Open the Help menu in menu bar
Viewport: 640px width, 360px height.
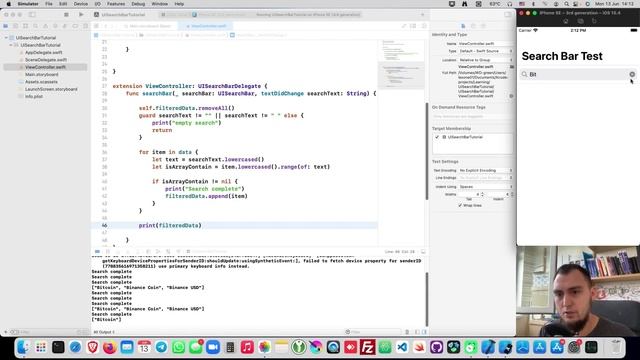[x=179, y=4]
